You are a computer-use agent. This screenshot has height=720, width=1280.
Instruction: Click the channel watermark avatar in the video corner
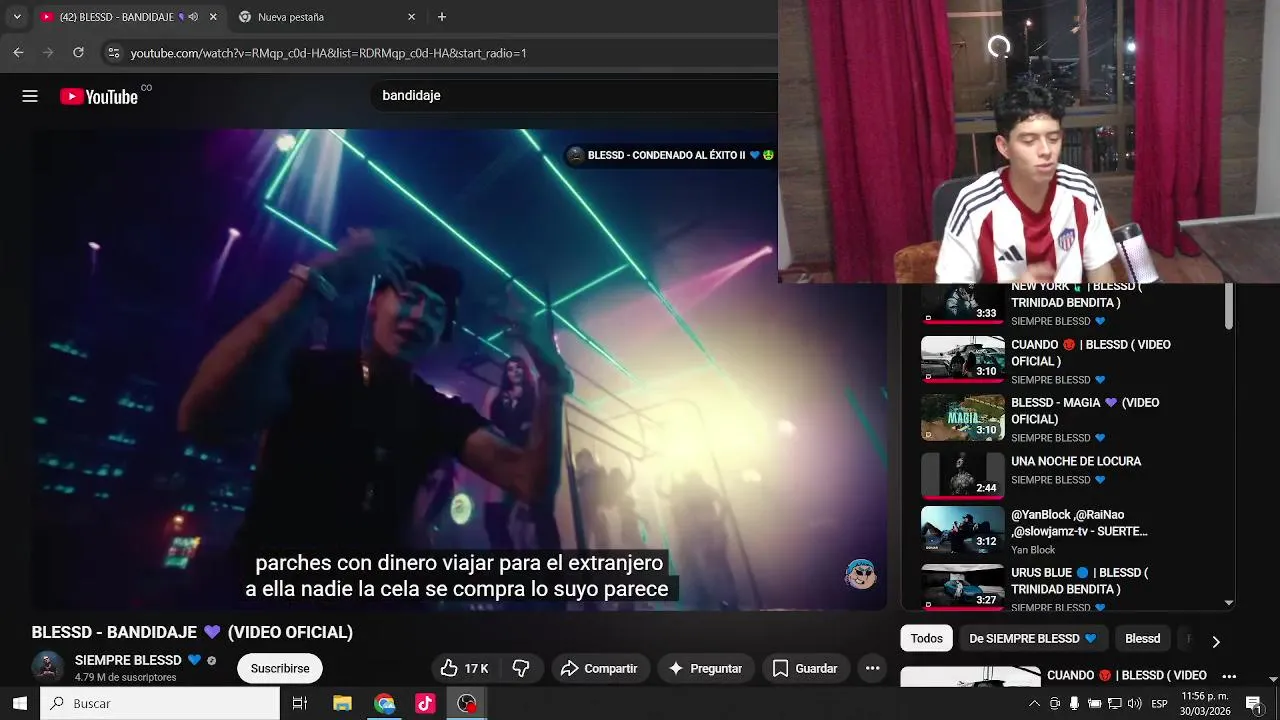(x=861, y=574)
